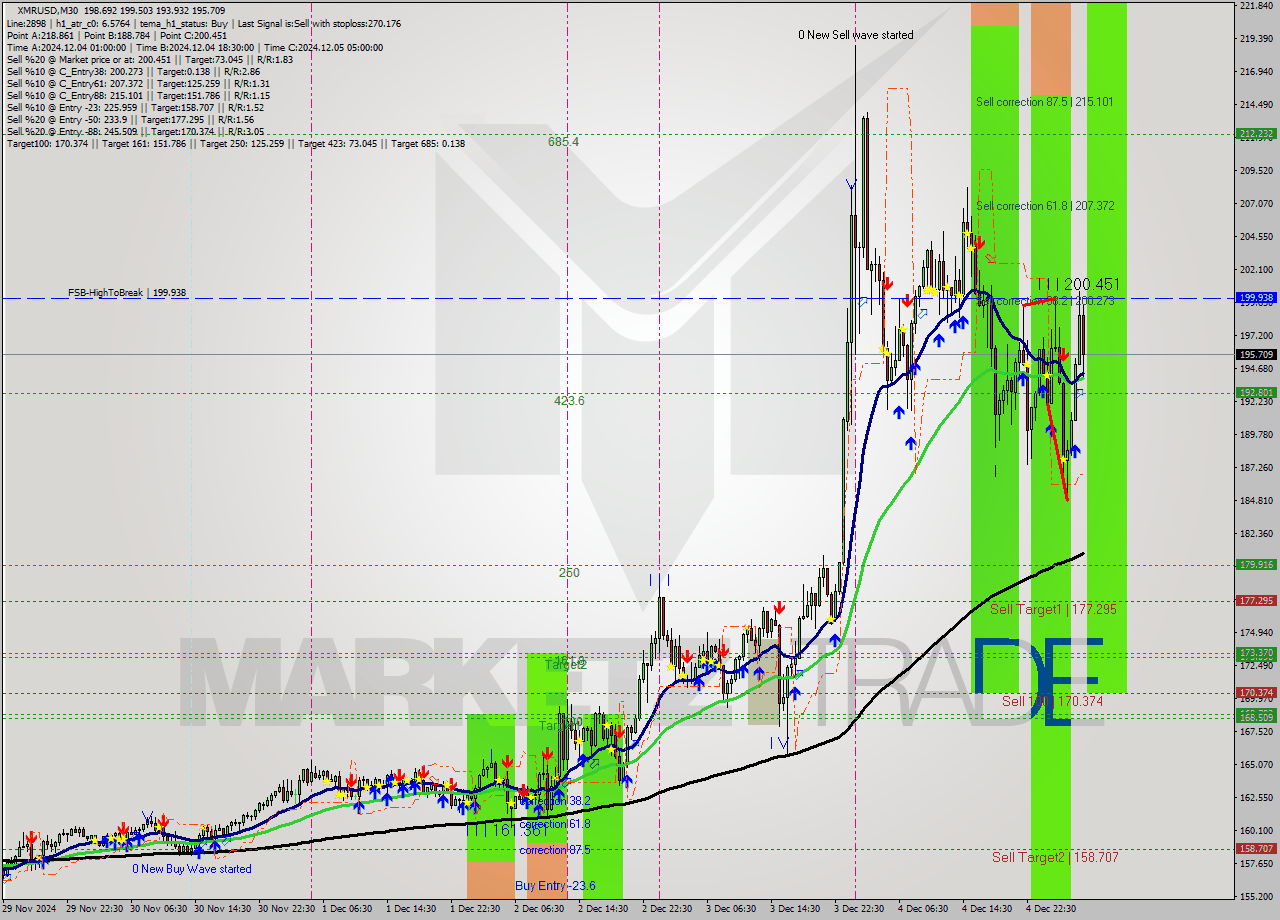The width and height of the screenshot is (1280, 920).
Task: Click the '685.4' Fibonacci level label
Action: point(563,142)
